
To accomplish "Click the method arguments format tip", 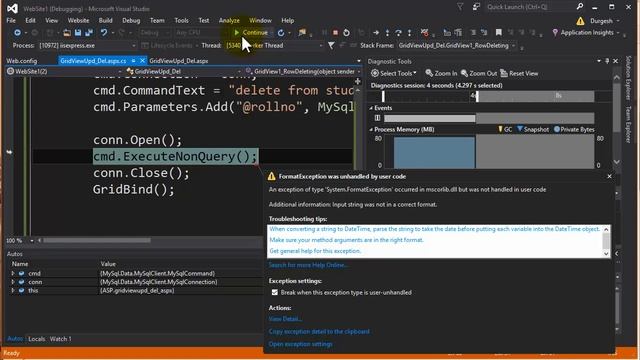I will 347,240.
